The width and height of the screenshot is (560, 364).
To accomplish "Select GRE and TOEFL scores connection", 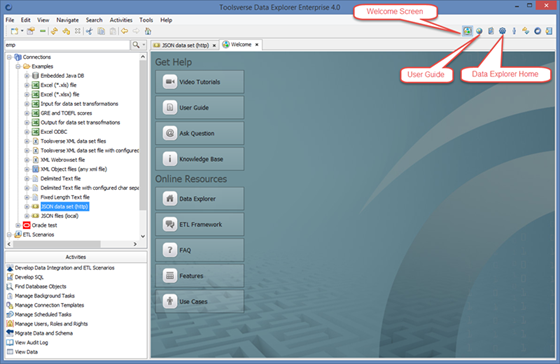I will 66,113.
